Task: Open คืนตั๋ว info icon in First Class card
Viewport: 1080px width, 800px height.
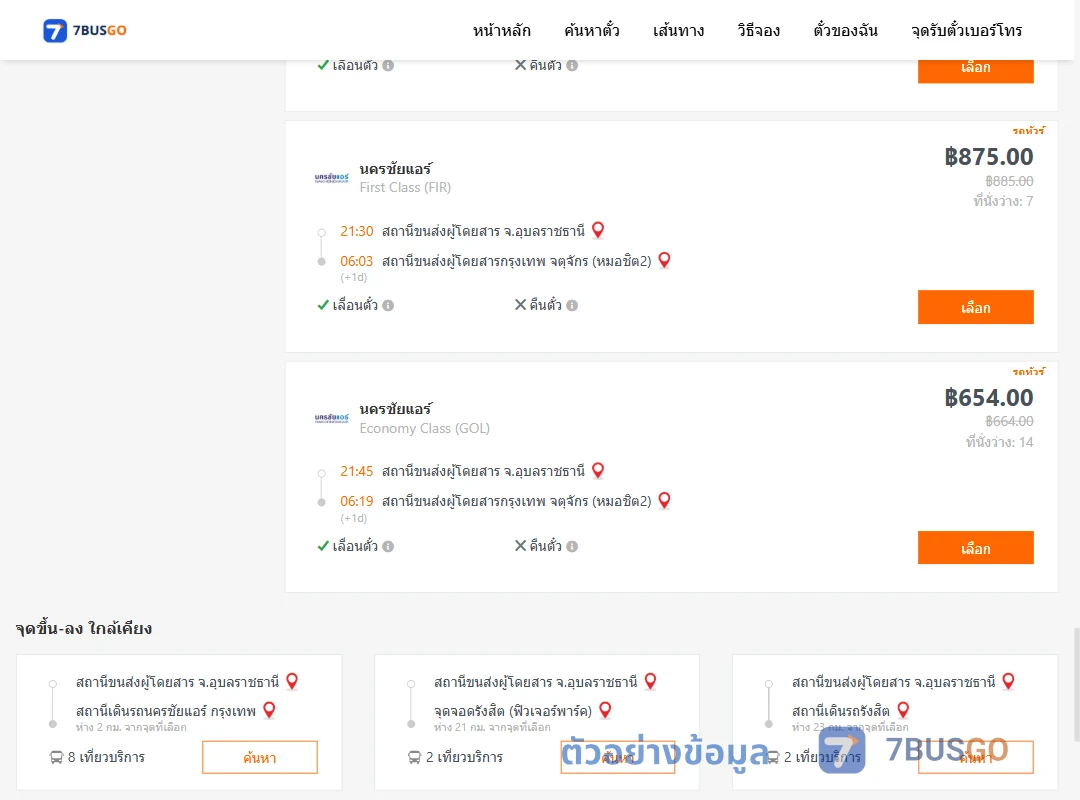Action: [572, 305]
